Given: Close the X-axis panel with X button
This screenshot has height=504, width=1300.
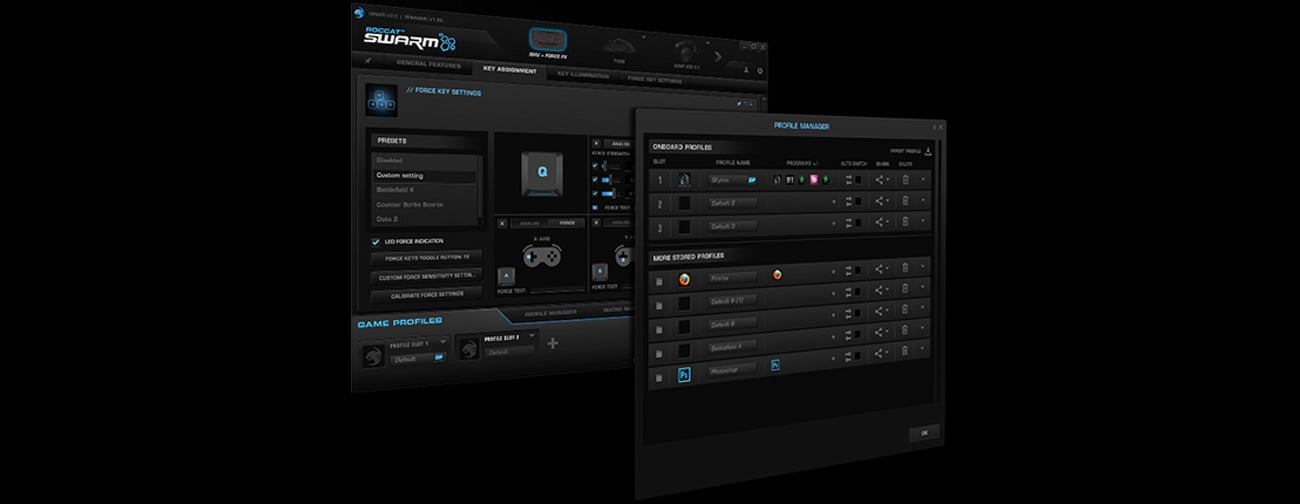Looking at the screenshot, I should 503,223.
